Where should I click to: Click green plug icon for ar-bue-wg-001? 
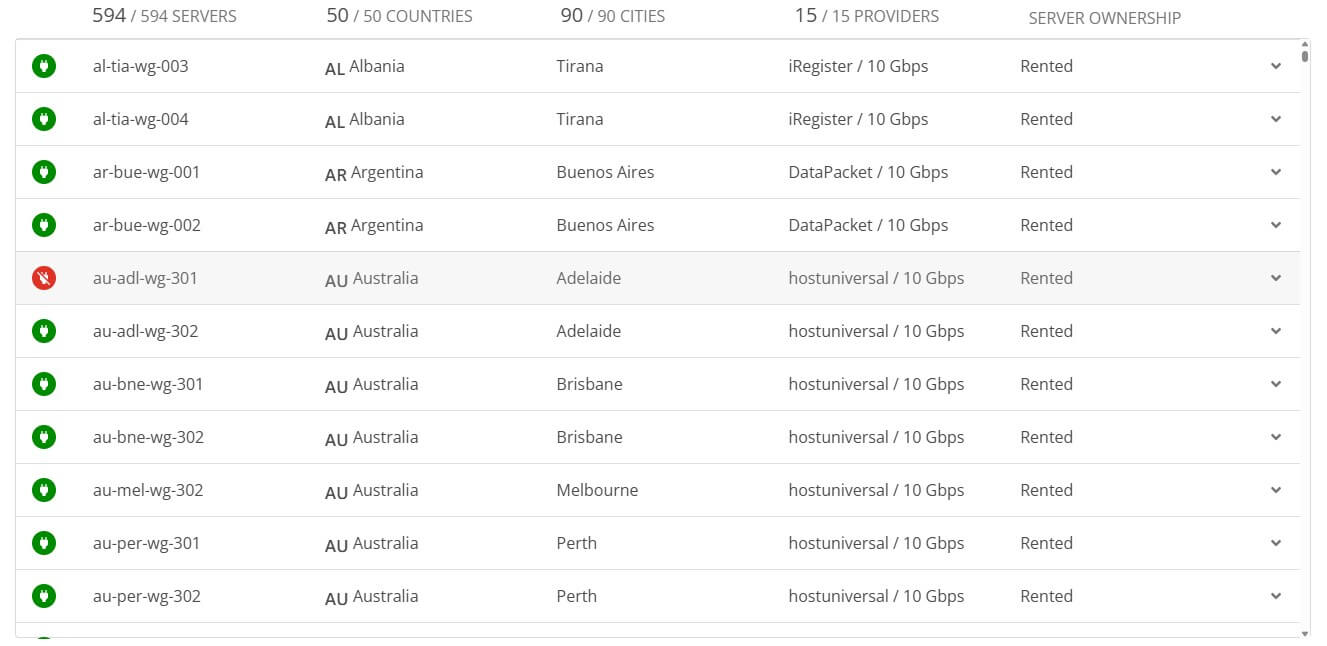click(x=44, y=172)
